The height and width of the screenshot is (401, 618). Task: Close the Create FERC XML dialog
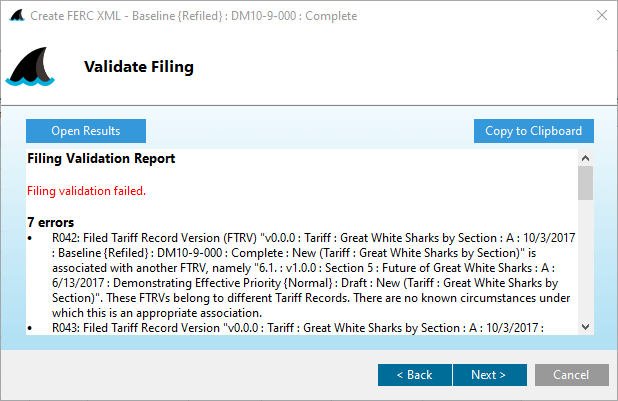pyautogui.click(x=601, y=15)
